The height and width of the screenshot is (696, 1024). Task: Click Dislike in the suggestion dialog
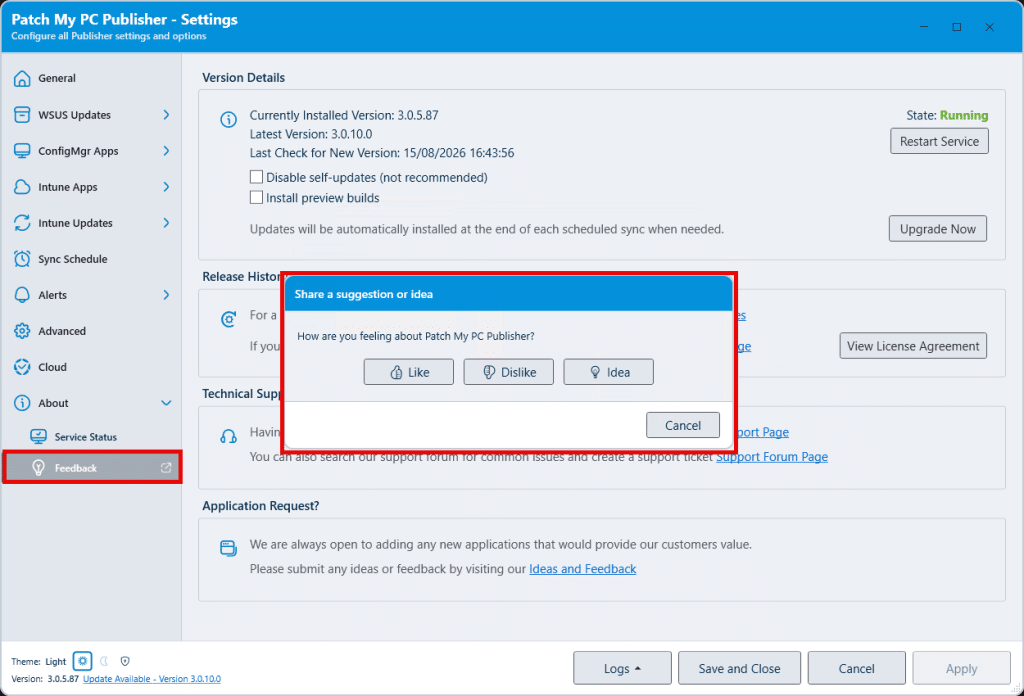pos(509,372)
